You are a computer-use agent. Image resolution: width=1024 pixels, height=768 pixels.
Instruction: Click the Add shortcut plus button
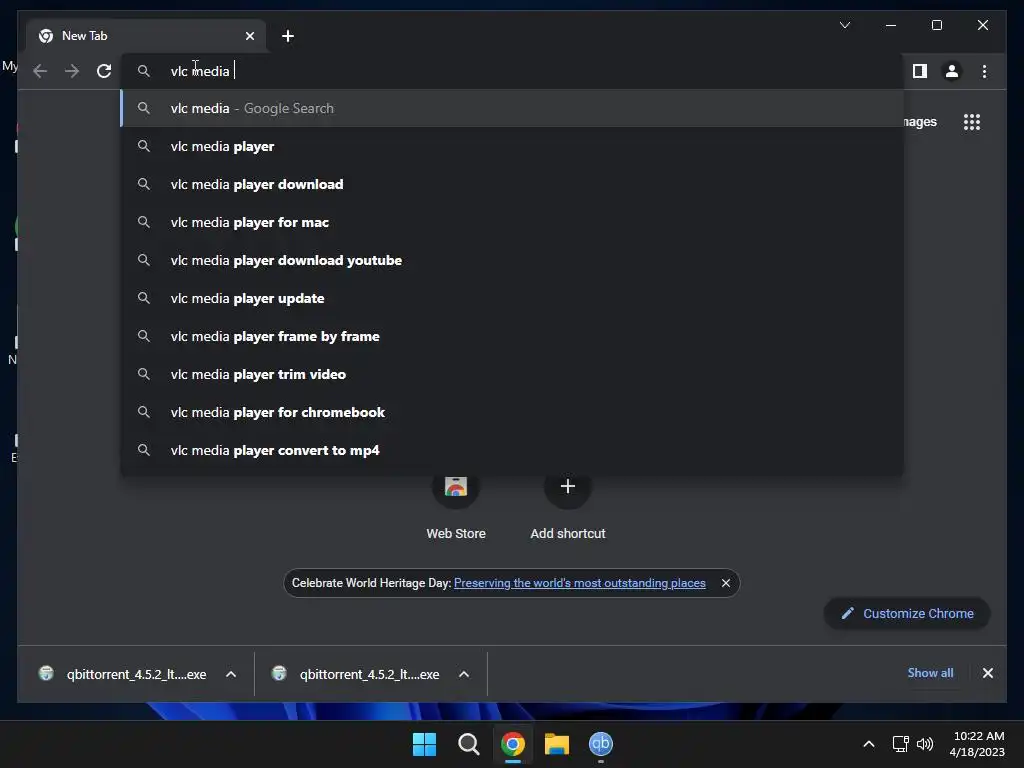coord(568,486)
